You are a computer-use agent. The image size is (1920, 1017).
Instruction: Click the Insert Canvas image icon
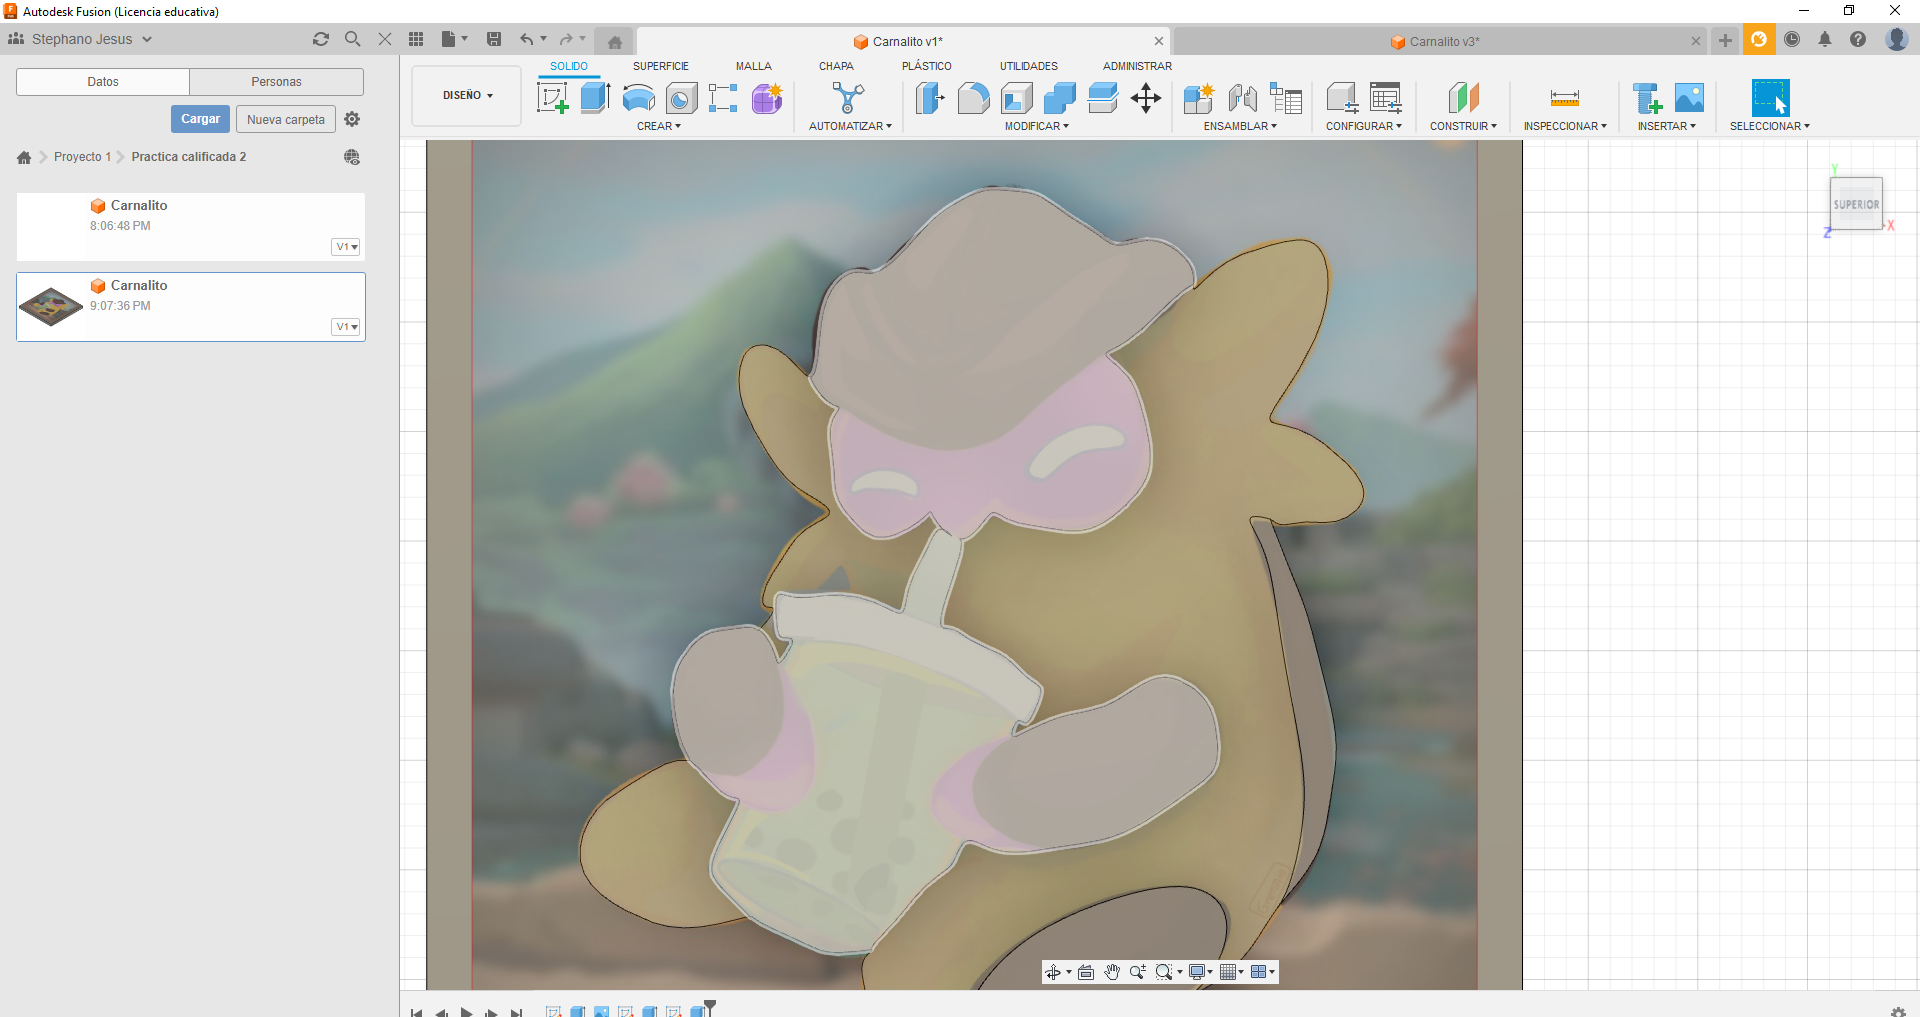click(x=1689, y=98)
